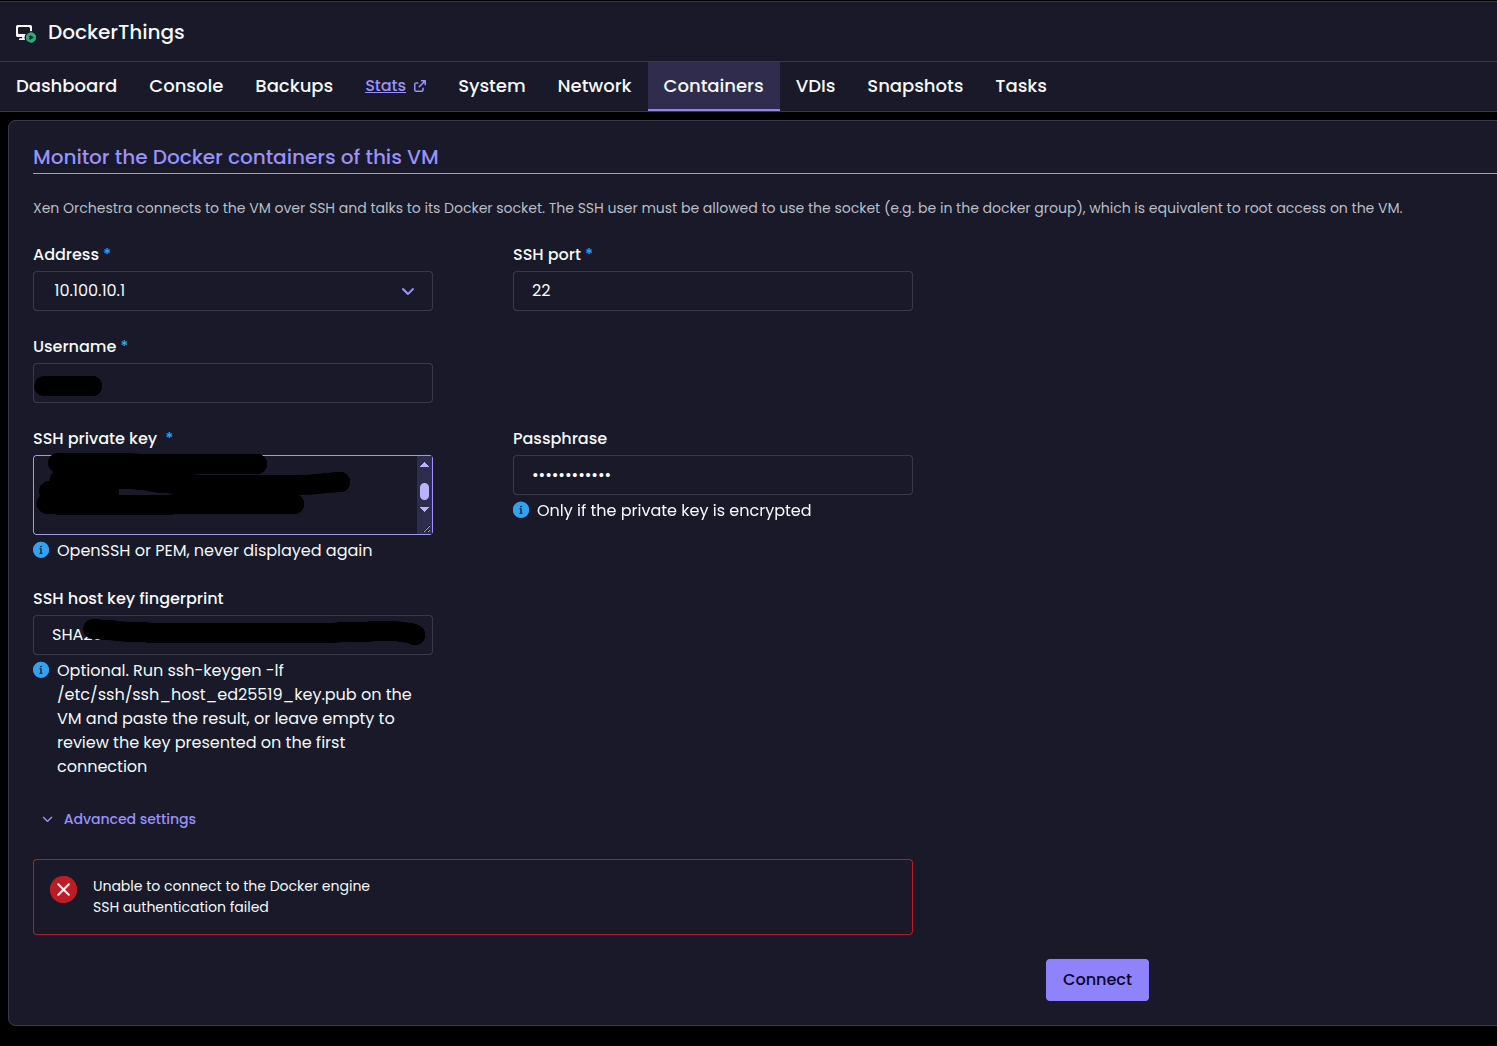Screen dimensions: 1497x1046
Task: Open the Address dropdown
Action: click(x=233, y=291)
